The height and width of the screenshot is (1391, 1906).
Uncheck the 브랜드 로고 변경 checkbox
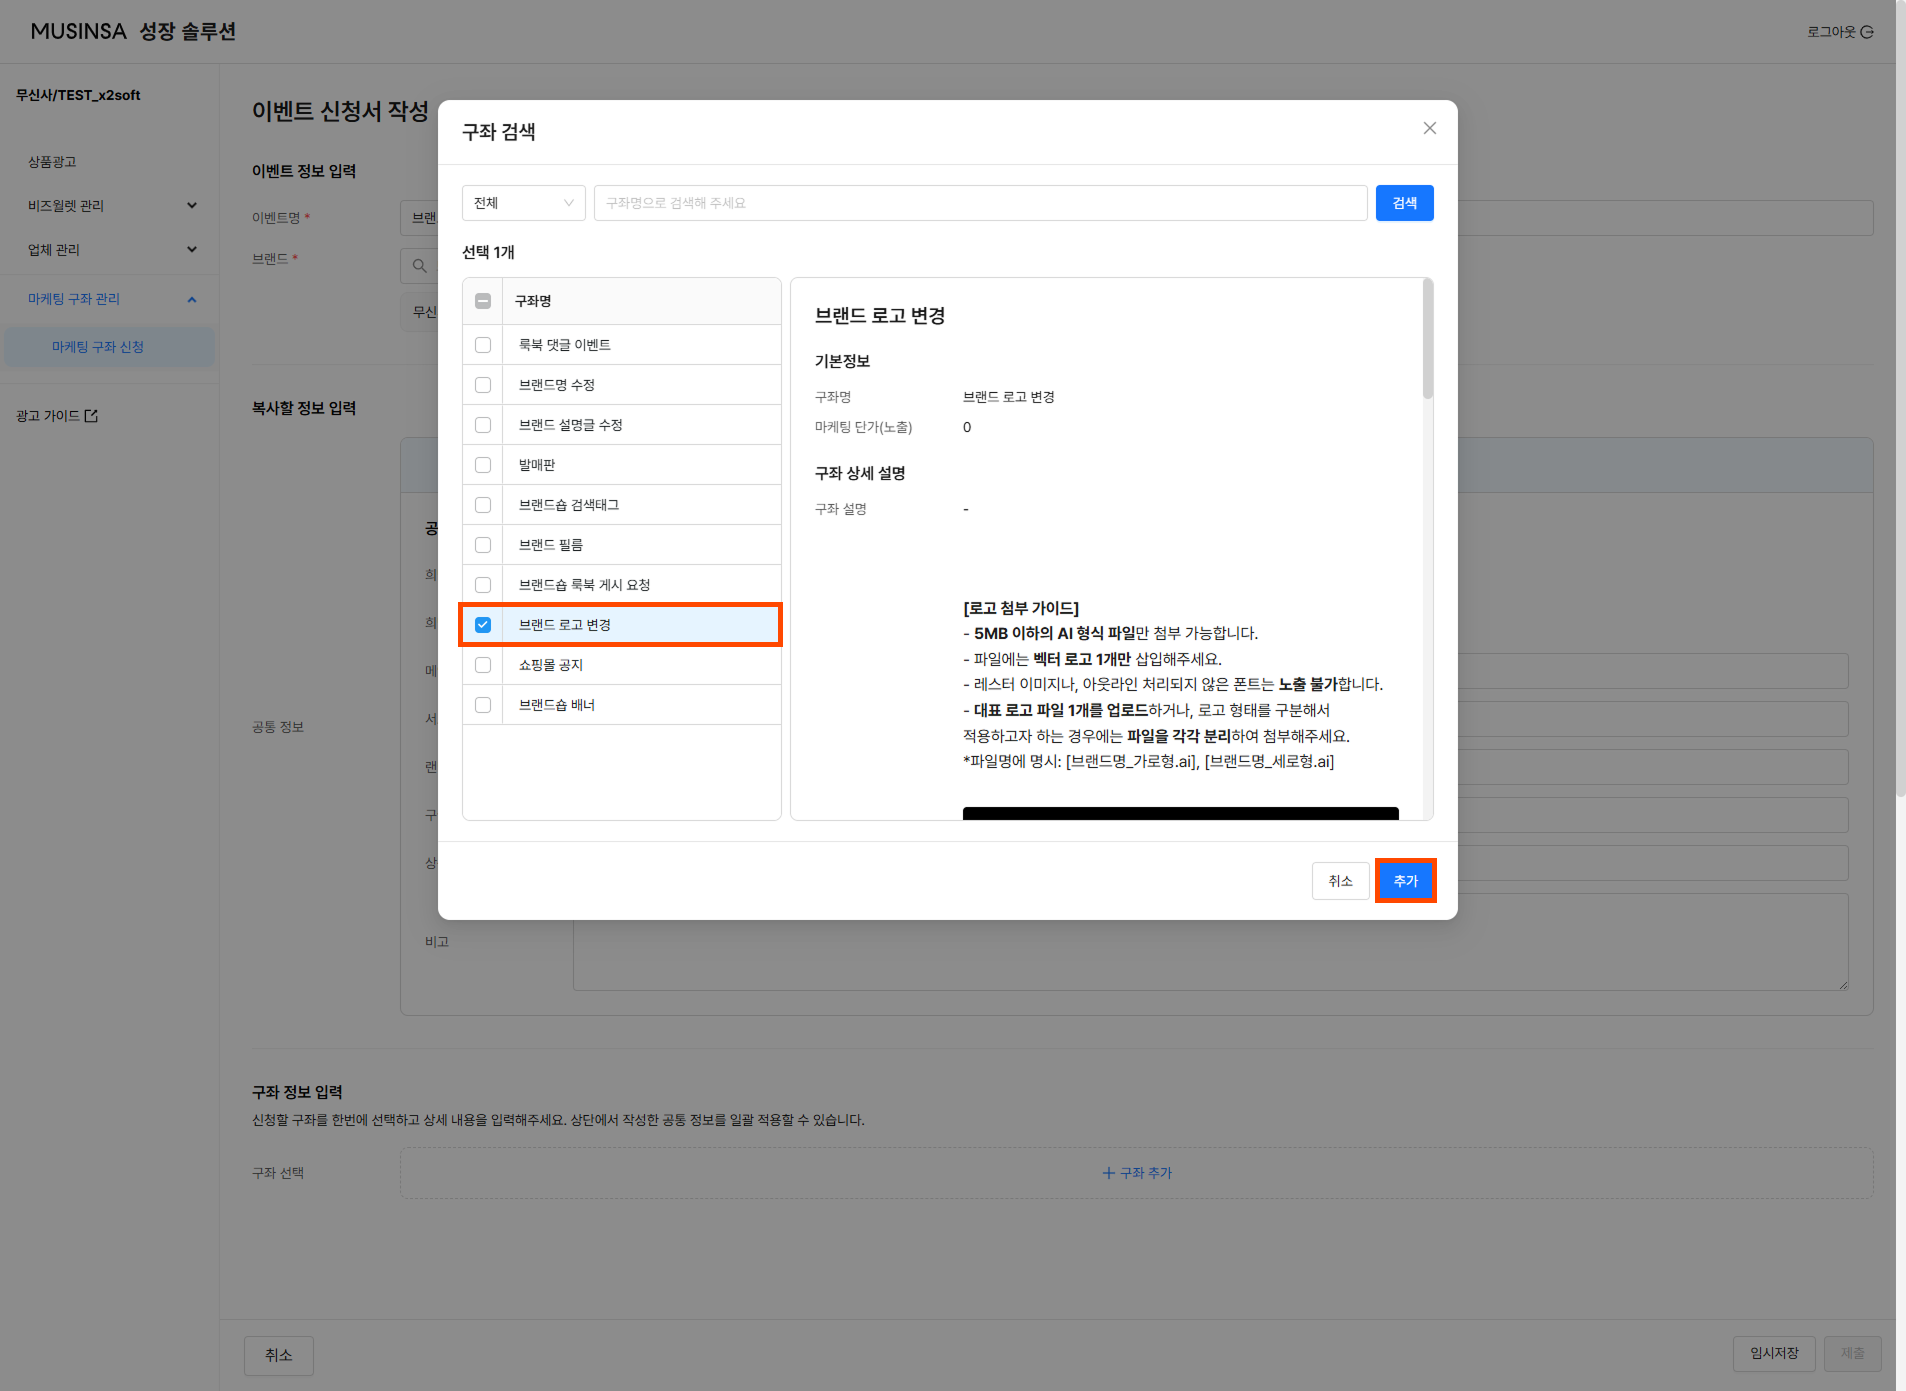[483, 625]
